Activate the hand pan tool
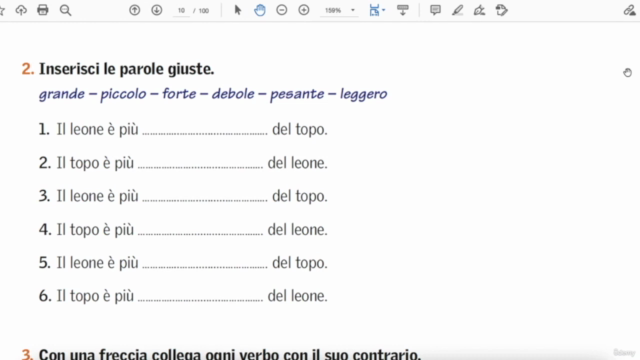The image size is (640, 360). [x=260, y=10]
